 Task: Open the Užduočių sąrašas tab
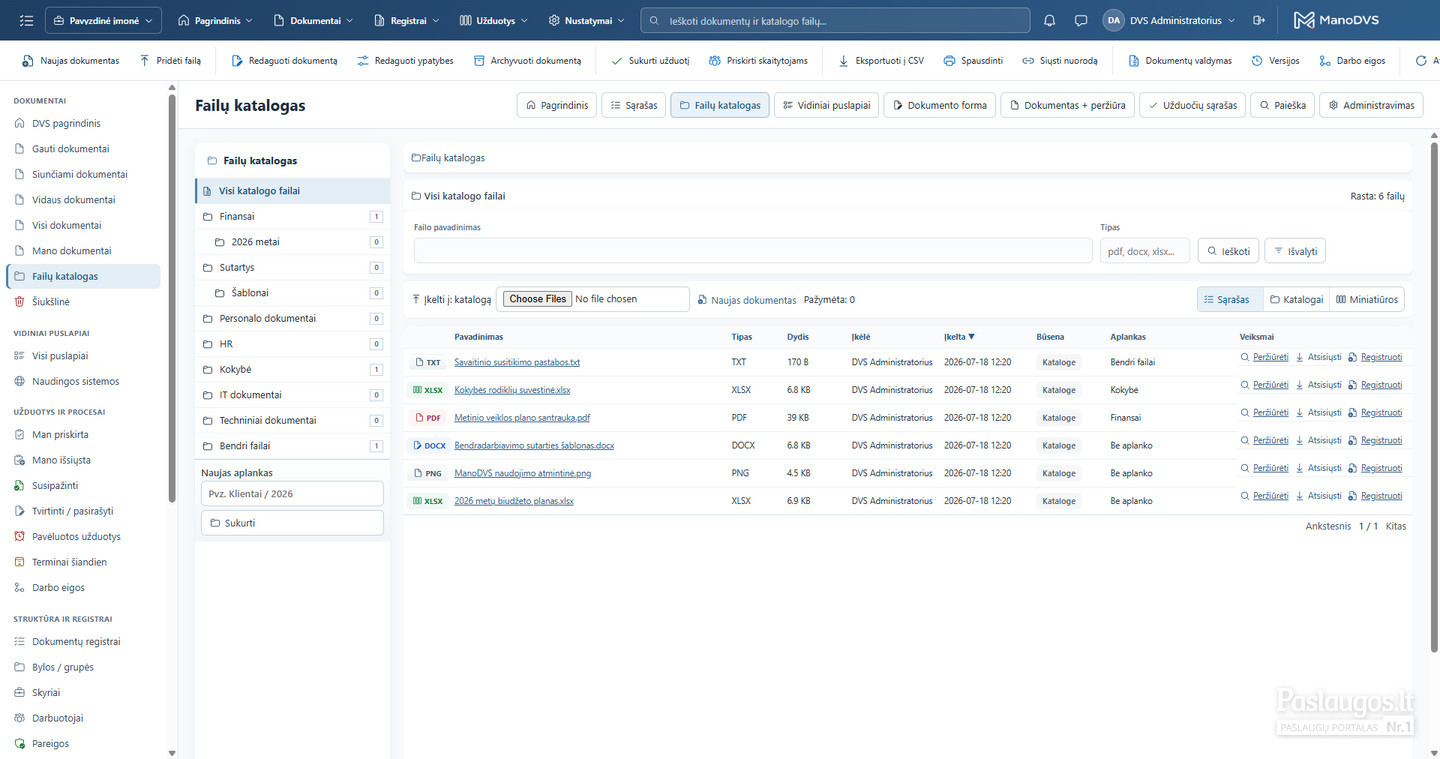click(1192, 105)
